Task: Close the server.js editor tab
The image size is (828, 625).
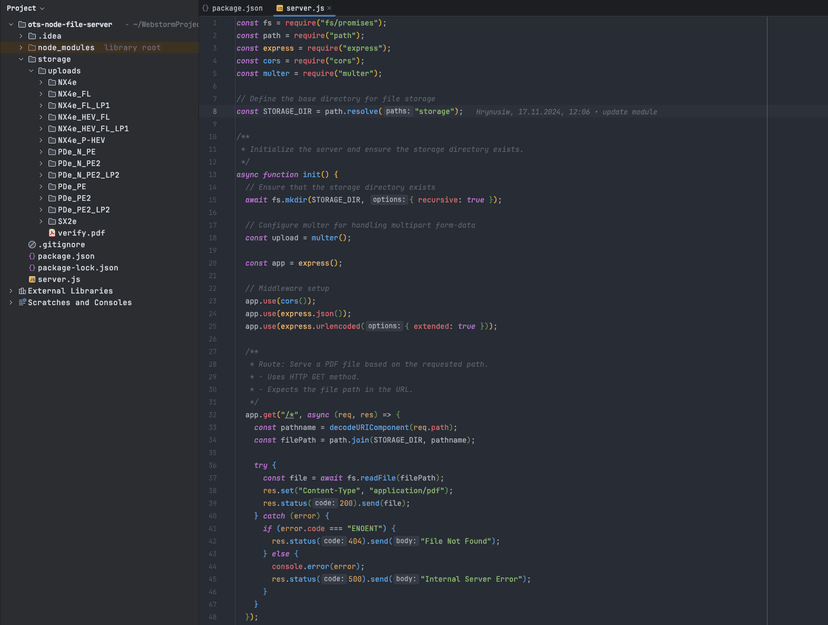Action: coord(329,8)
